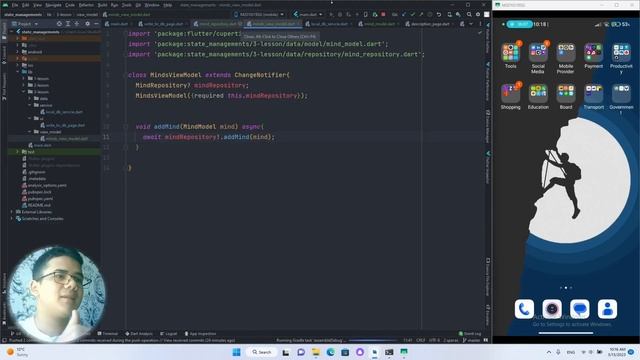
Task: Expand the 2-lesson folder
Action: [24, 85]
